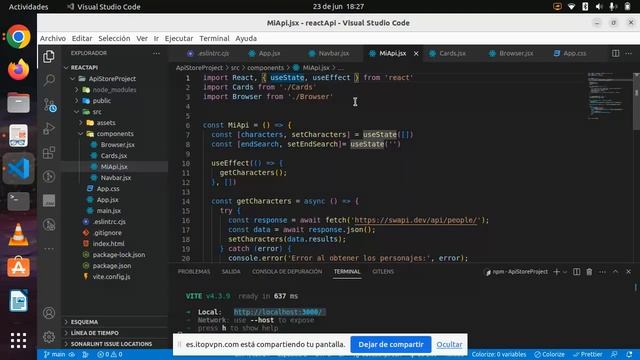Image resolution: width=640 pixels, height=360 pixels.
Task: Show additional activity bar views ellipsis
Action: click(x=49, y=249)
